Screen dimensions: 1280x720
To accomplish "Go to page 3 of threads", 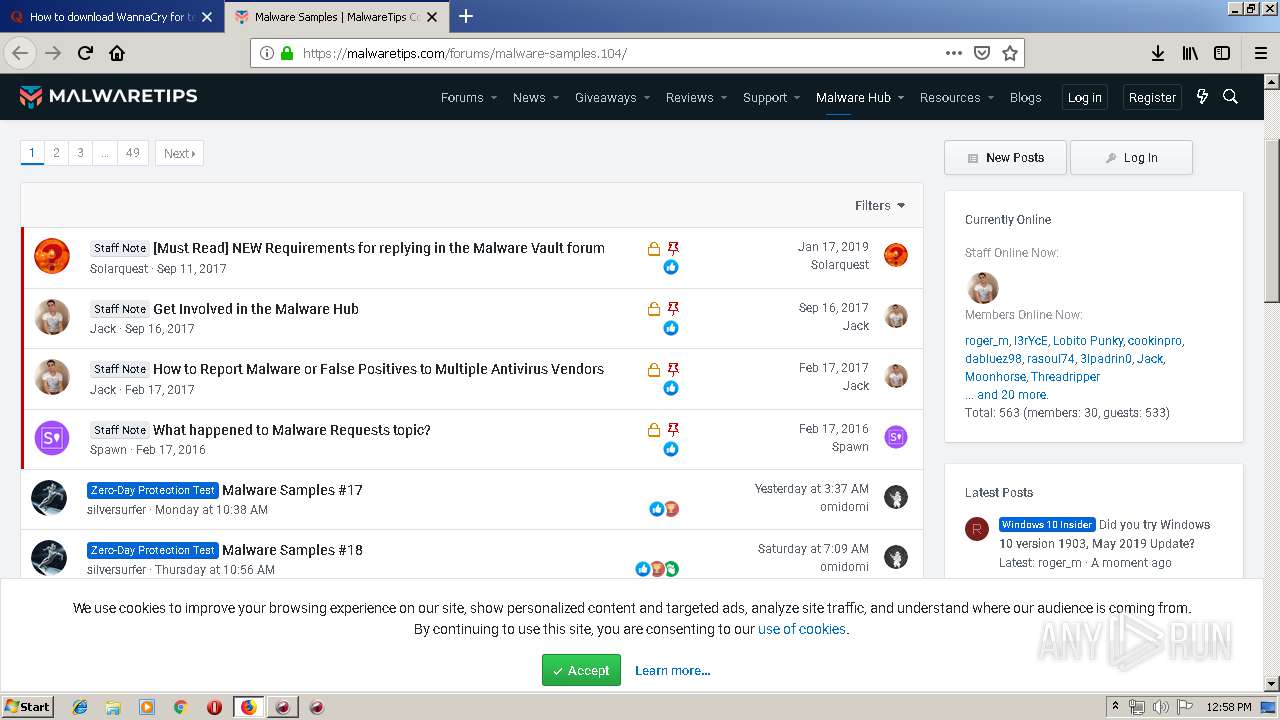I will click(80, 153).
